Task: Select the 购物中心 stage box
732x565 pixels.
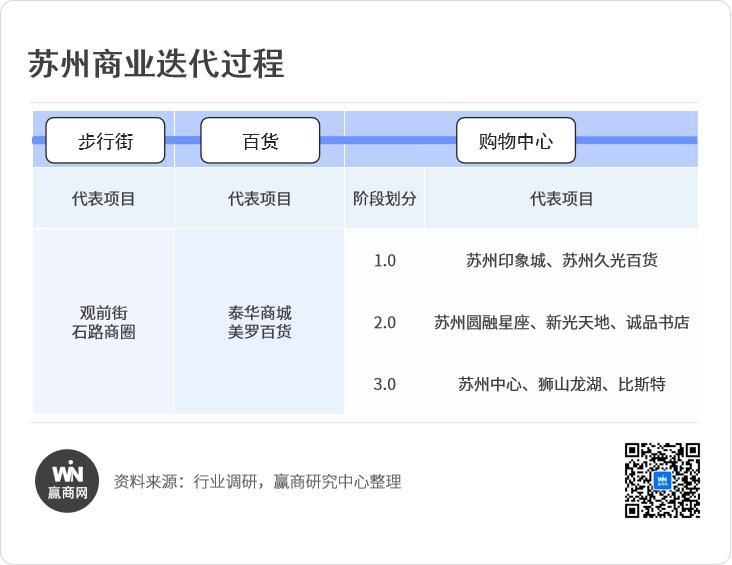Action: 516,141
